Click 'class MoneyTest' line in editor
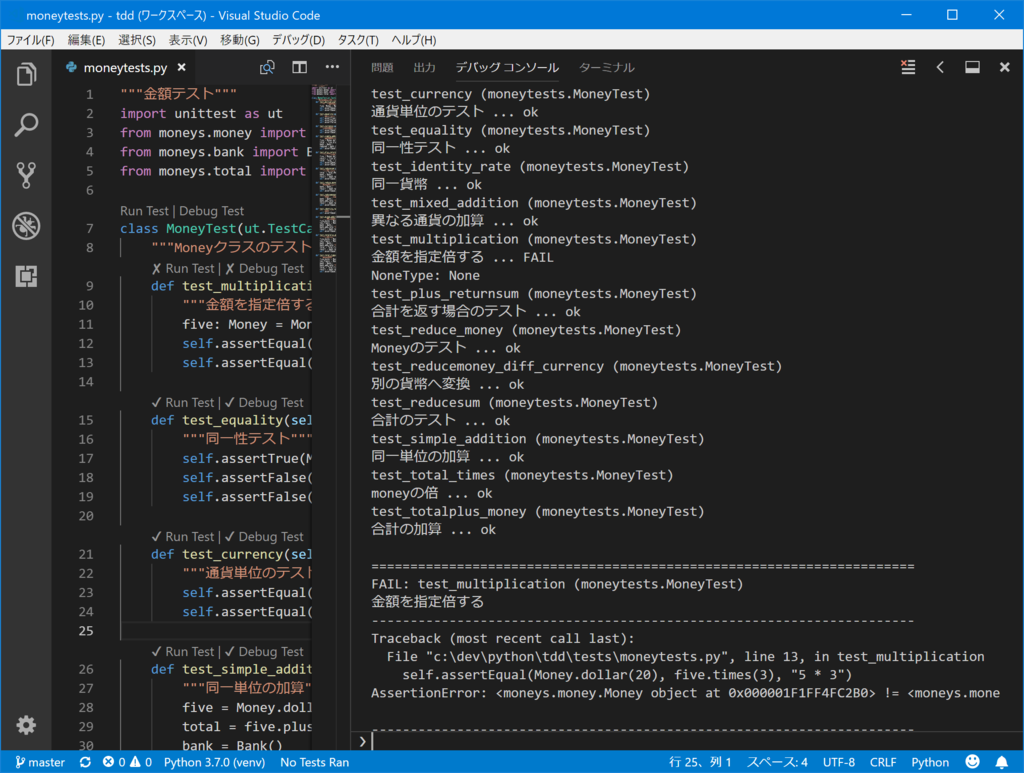Viewport: 1024px width, 773px height. tap(216, 229)
